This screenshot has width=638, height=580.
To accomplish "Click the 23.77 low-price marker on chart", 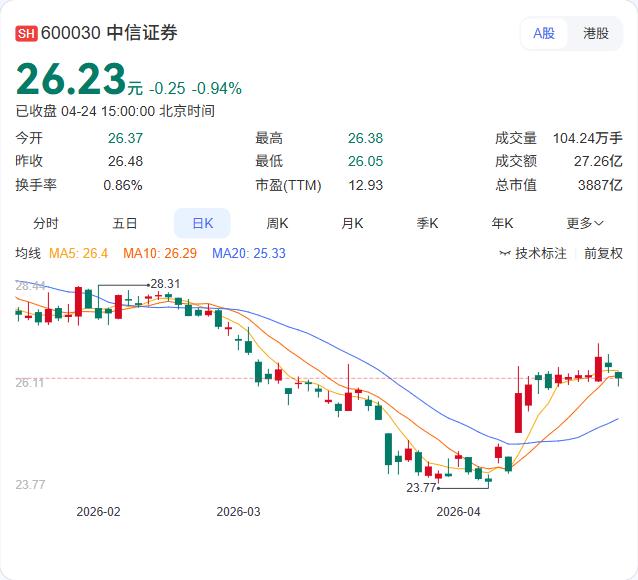I will pos(421,488).
